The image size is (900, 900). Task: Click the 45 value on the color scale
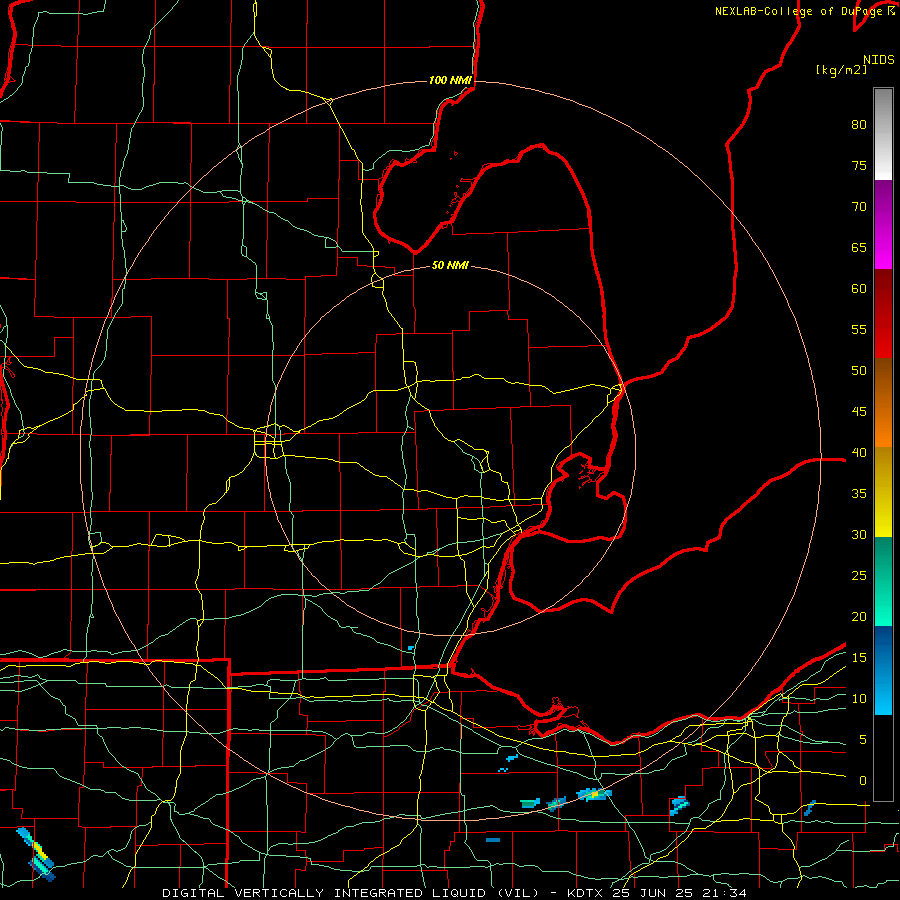(859, 412)
